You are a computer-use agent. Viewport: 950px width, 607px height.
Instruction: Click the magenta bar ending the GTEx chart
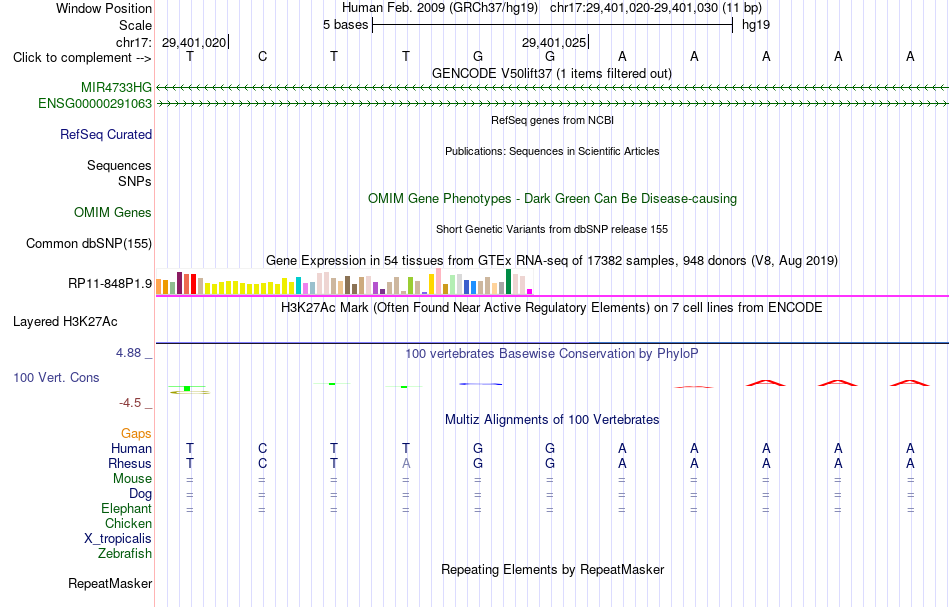530,291
